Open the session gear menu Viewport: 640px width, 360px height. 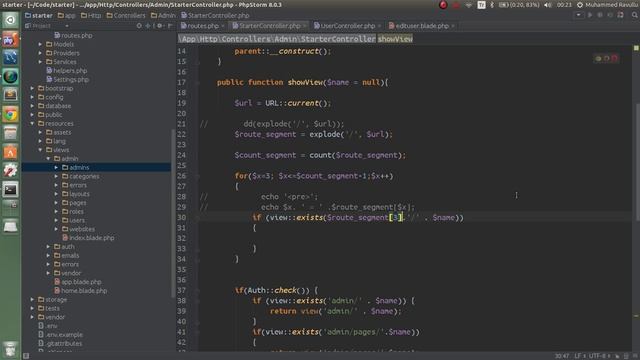580,5
